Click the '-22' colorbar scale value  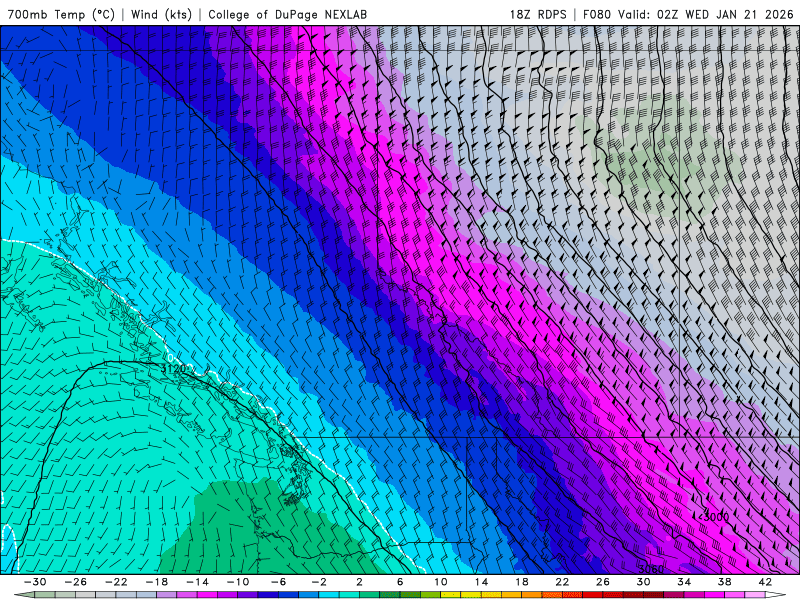(x=116, y=582)
